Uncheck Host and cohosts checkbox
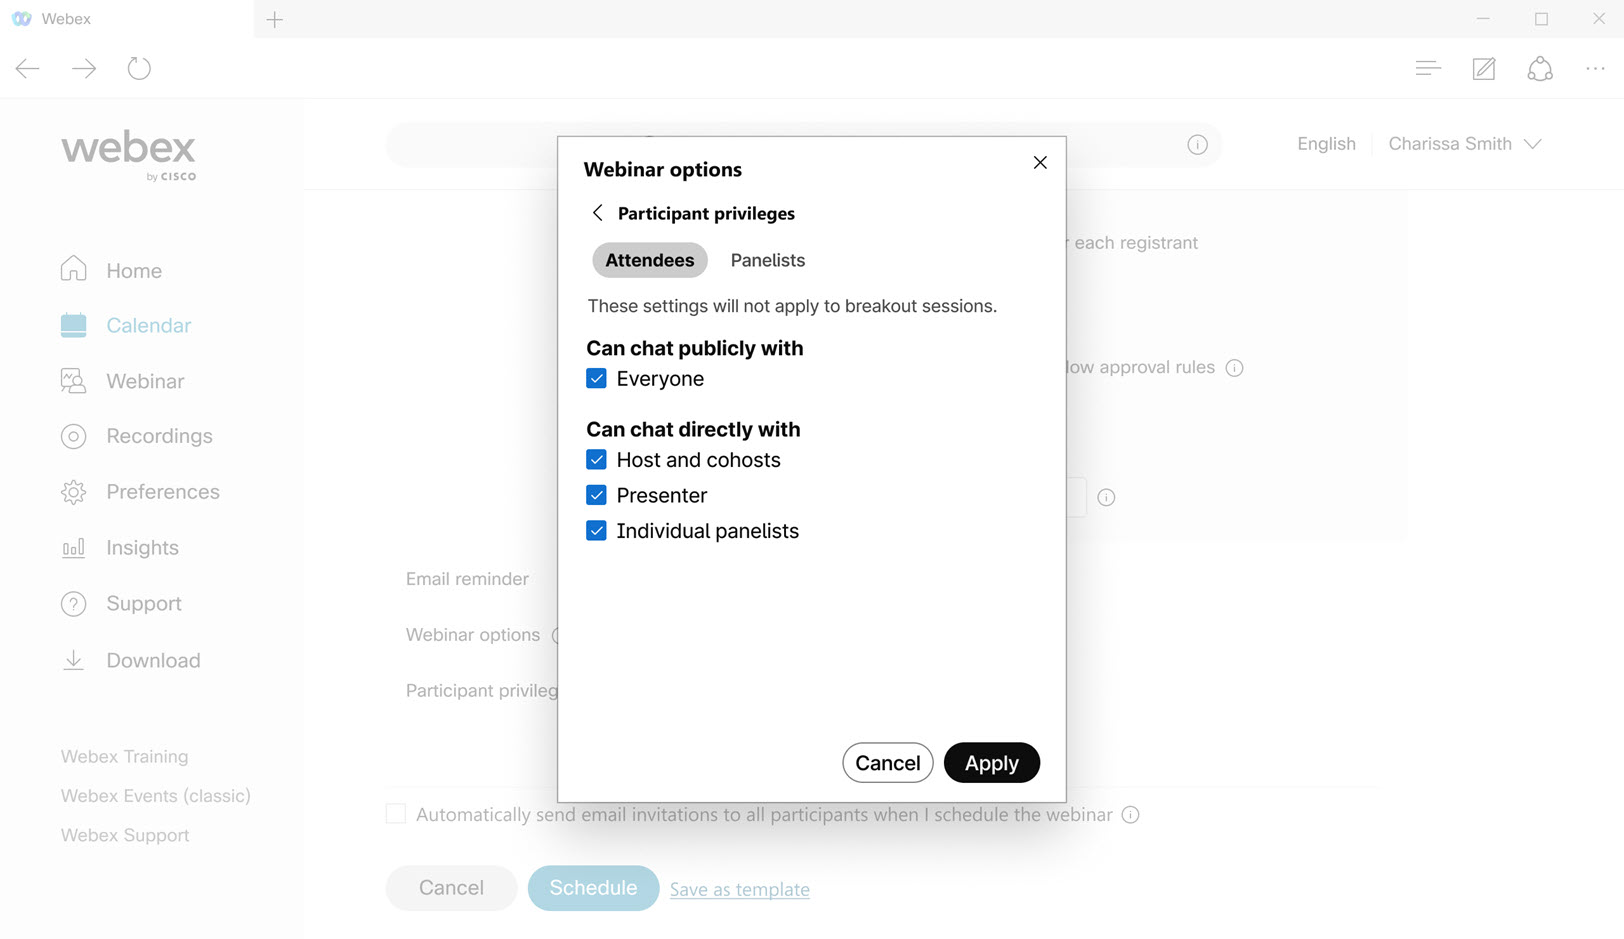The width and height of the screenshot is (1624, 939). (x=596, y=460)
